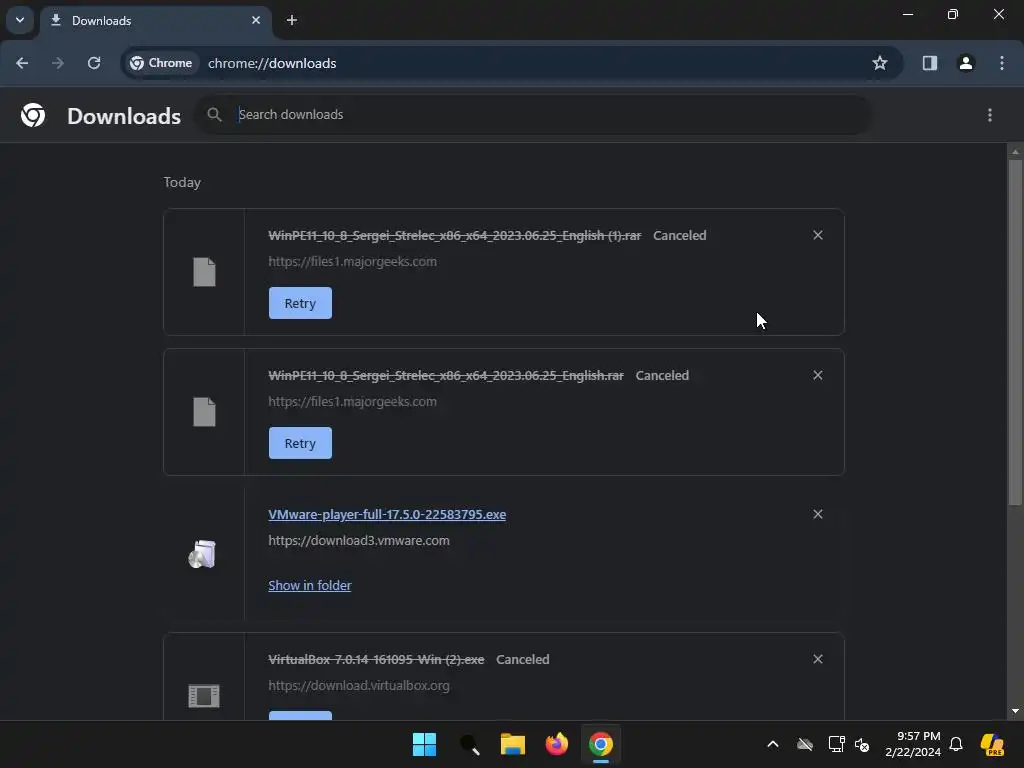The height and width of the screenshot is (768, 1024).
Task: Remove the VirtualBox (2).exe entry
Action: 818,659
